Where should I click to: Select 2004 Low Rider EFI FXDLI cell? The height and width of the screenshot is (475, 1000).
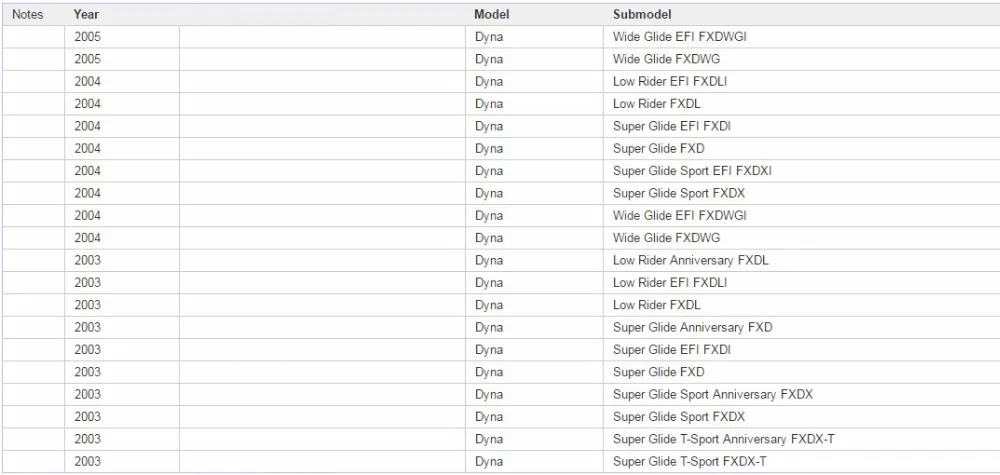coord(670,82)
